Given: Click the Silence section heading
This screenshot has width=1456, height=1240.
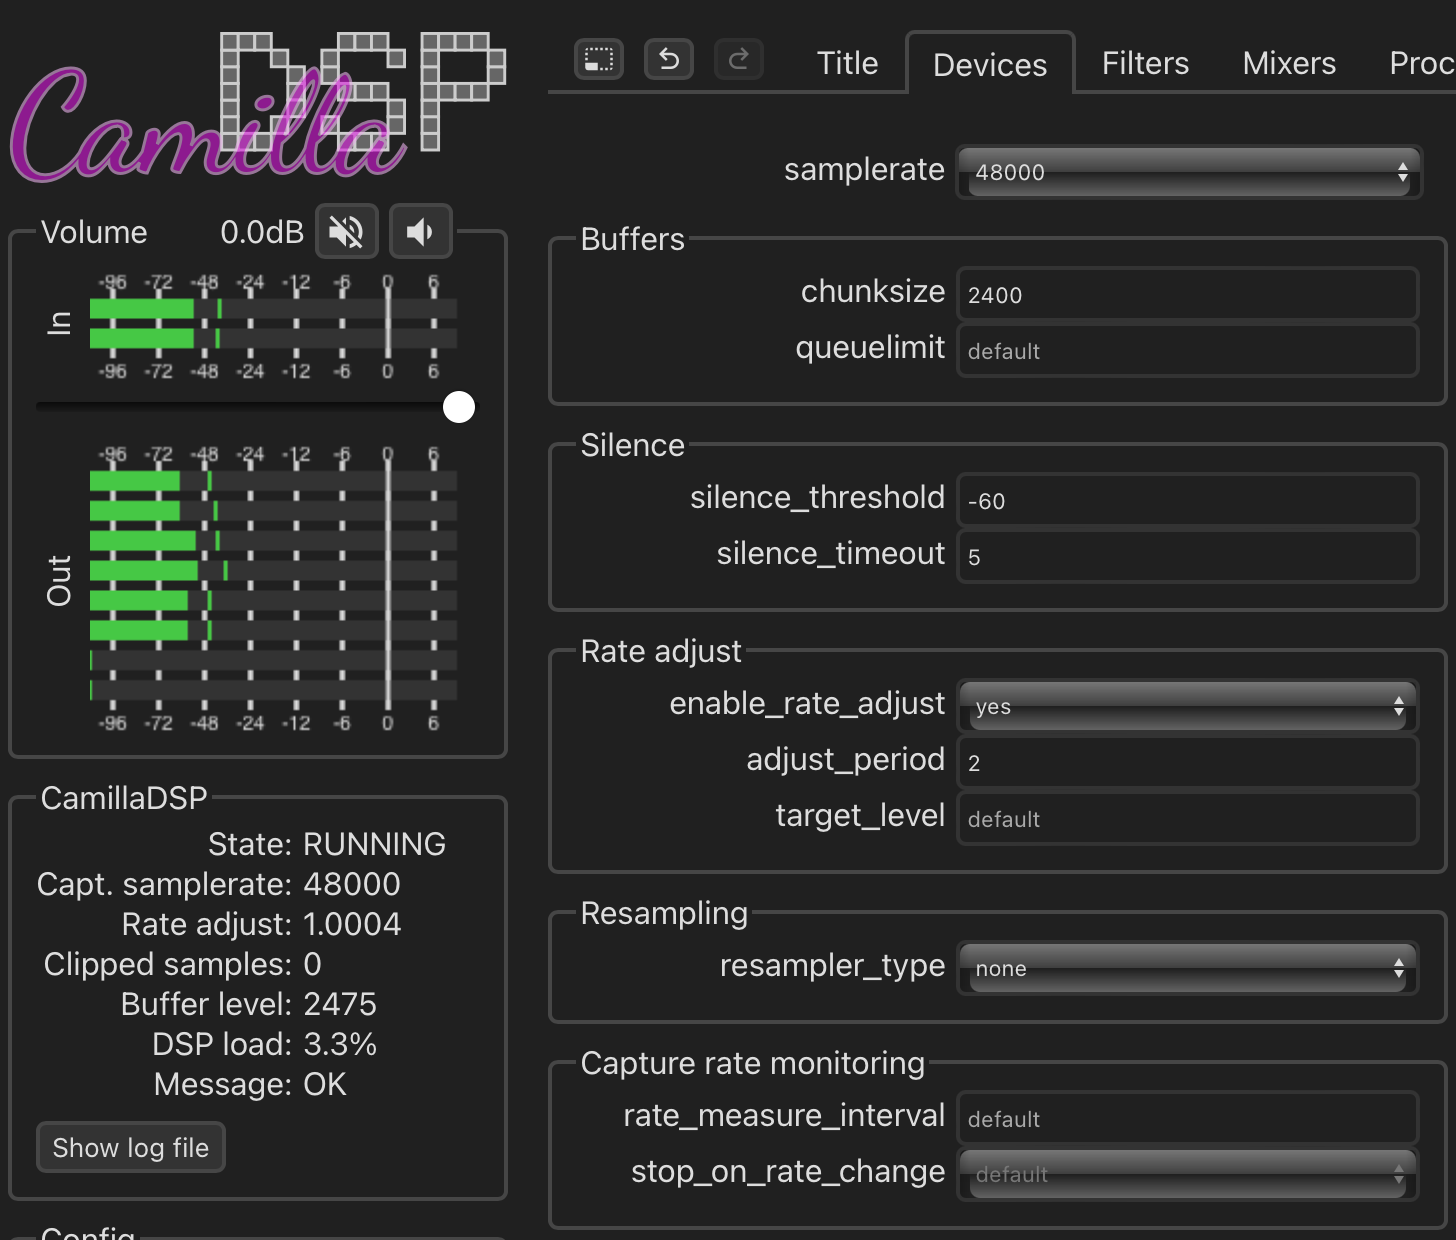Looking at the screenshot, I should (x=632, y=445).
